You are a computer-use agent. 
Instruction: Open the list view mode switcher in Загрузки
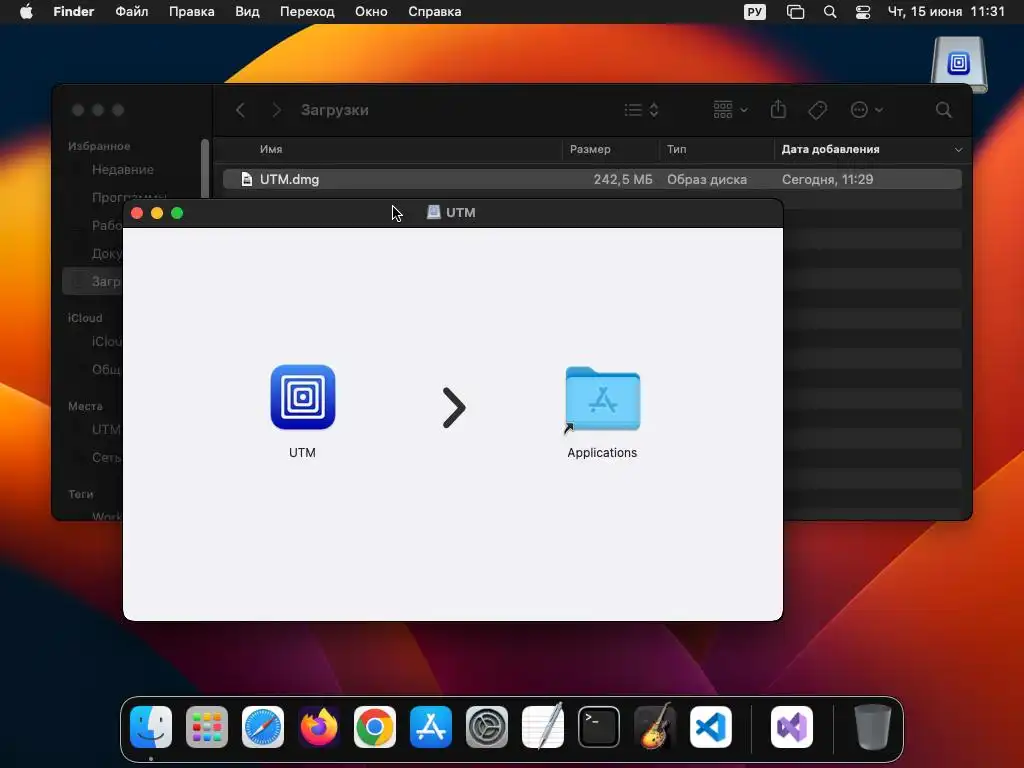point(641,110)
